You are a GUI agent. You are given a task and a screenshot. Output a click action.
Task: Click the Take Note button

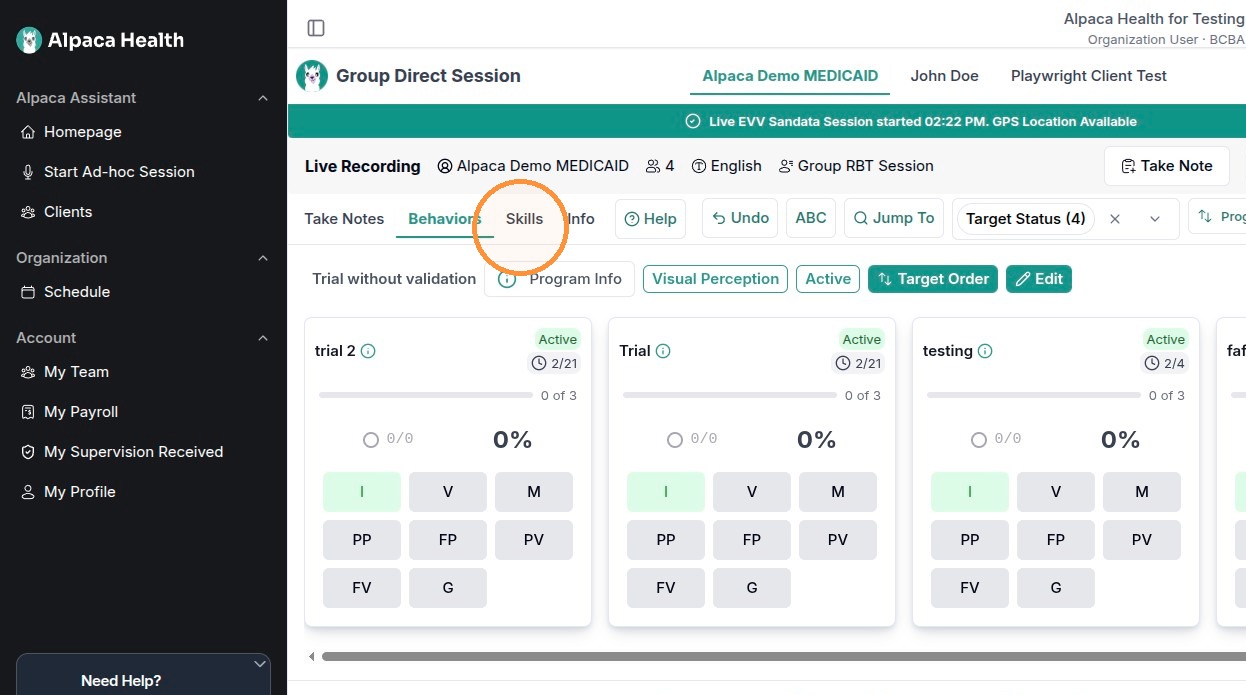pyautogui.click(x=1167, y=166)
